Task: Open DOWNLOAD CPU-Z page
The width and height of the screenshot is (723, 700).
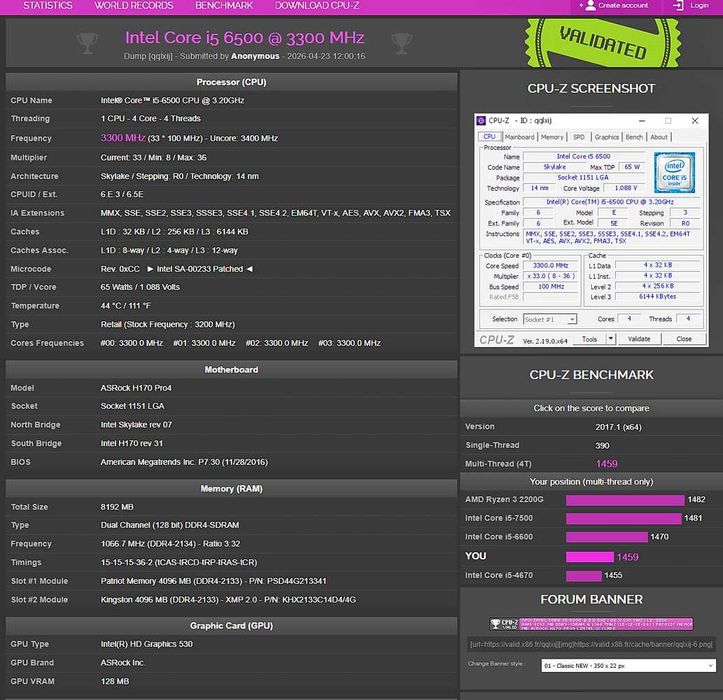Action: tap(317, 6)
